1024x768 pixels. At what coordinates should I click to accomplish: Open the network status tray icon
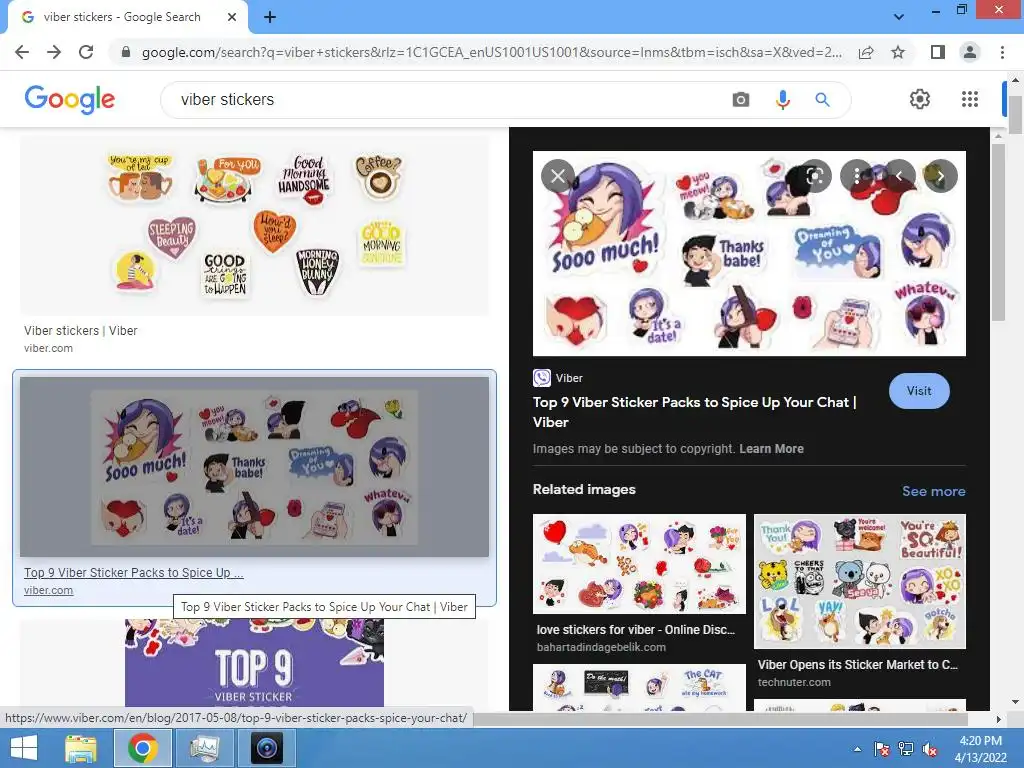point(906,749)
